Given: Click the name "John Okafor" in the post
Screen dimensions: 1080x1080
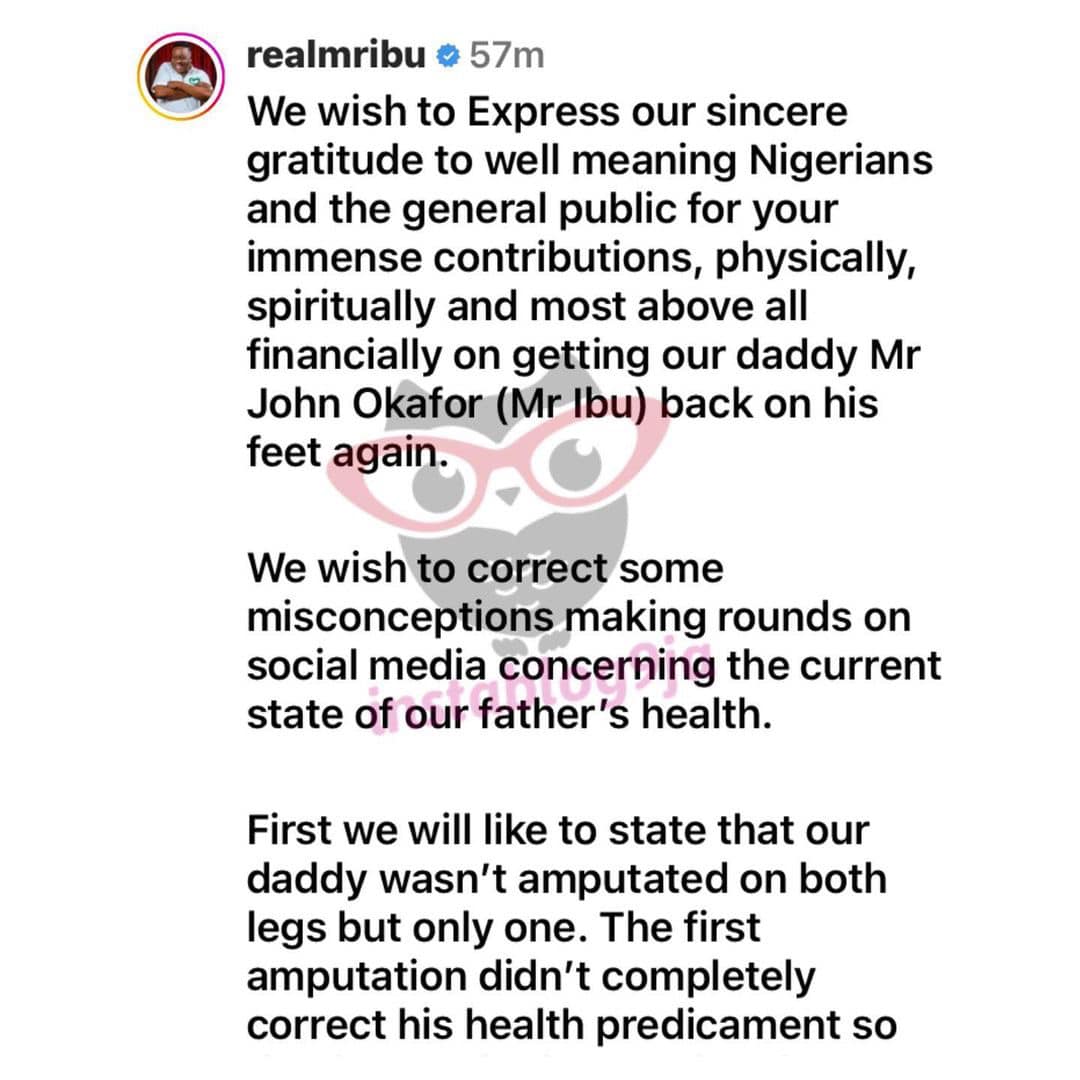Looking at the screenshot, I should click(x=364, y=404).
